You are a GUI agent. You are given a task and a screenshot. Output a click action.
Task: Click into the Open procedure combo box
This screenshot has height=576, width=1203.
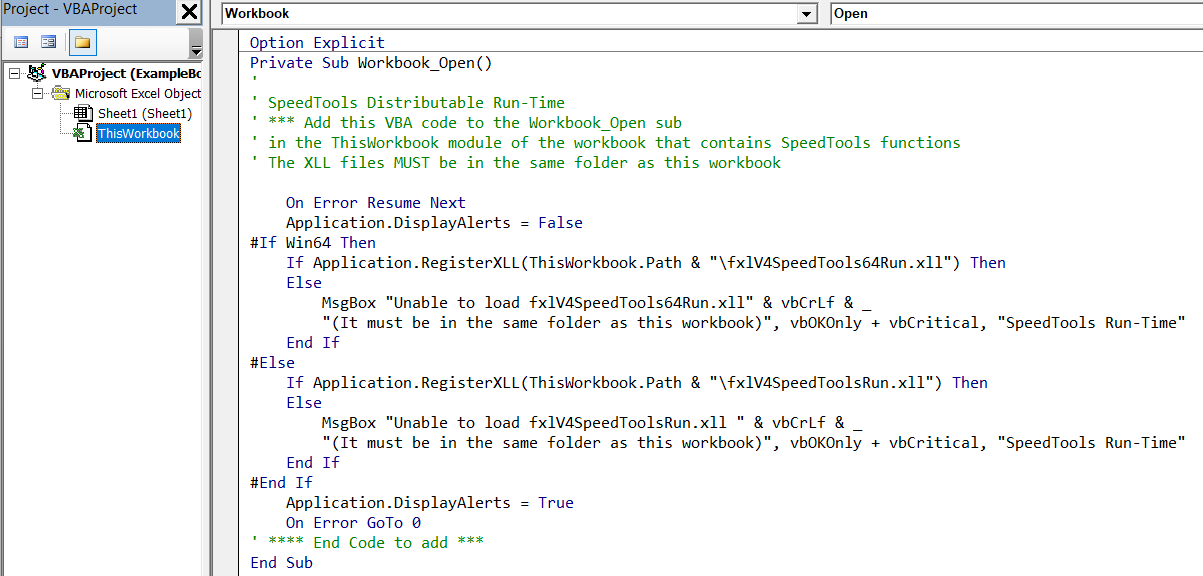click(x=1016, y=14)
